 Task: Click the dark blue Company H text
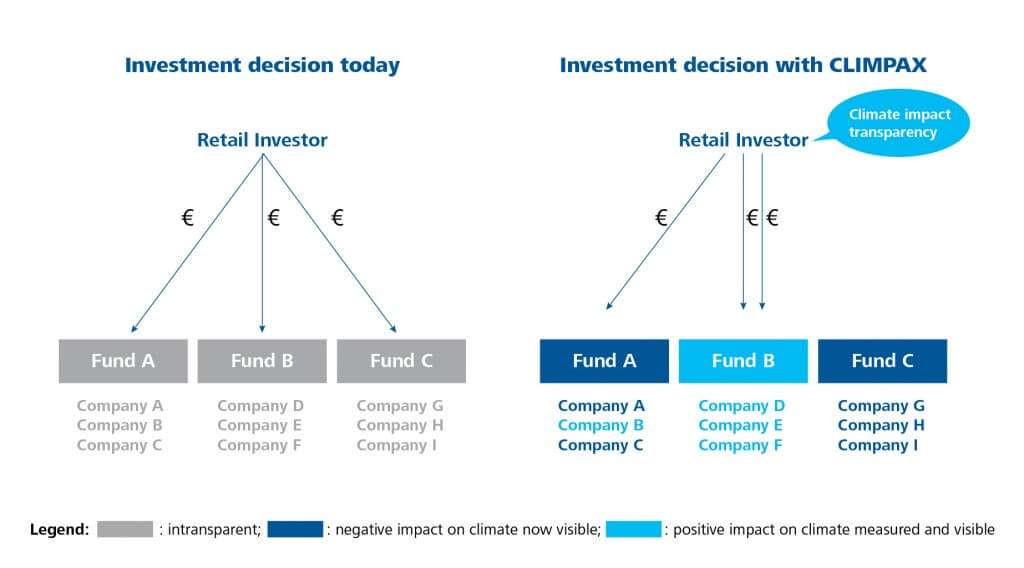tap(881, 425)
